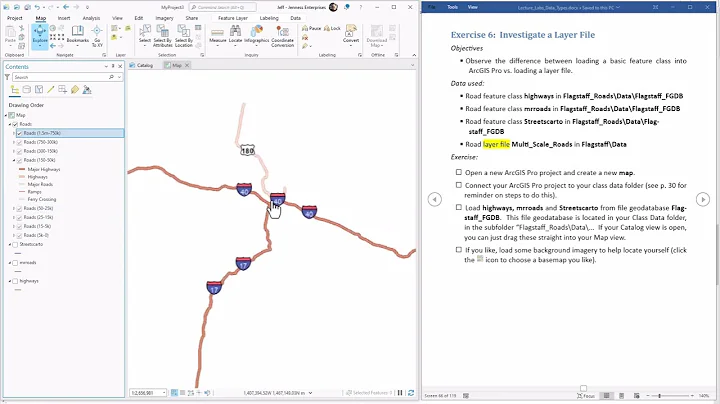This screenshot has height=404, width=720.
Task: Switch Contents to List By Data Source
Action: point(27,90)
